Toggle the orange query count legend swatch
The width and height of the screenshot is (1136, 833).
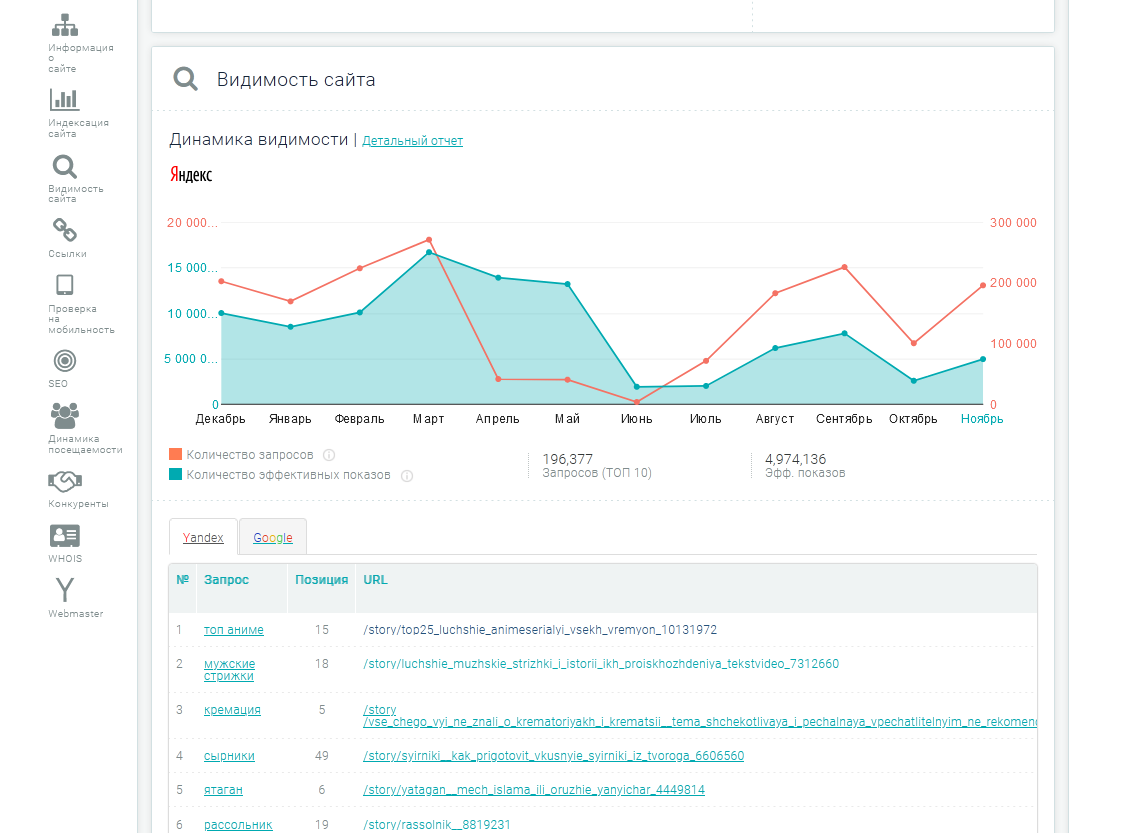[176, 455]
